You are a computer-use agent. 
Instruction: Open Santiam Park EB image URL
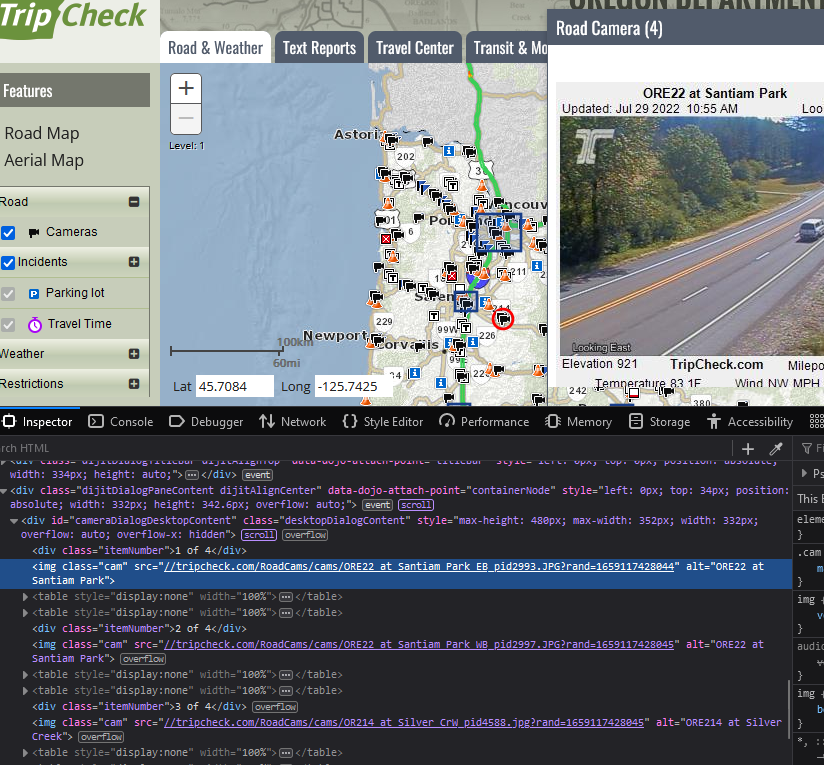419,566
